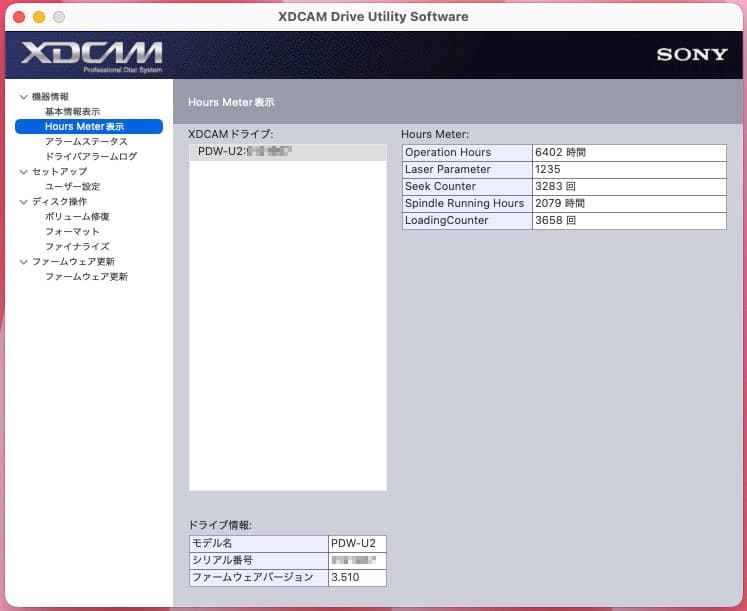This screenshot has height=611, width=747.
Task: Click Operation Hours row label
Action: [x=467, y=152]
